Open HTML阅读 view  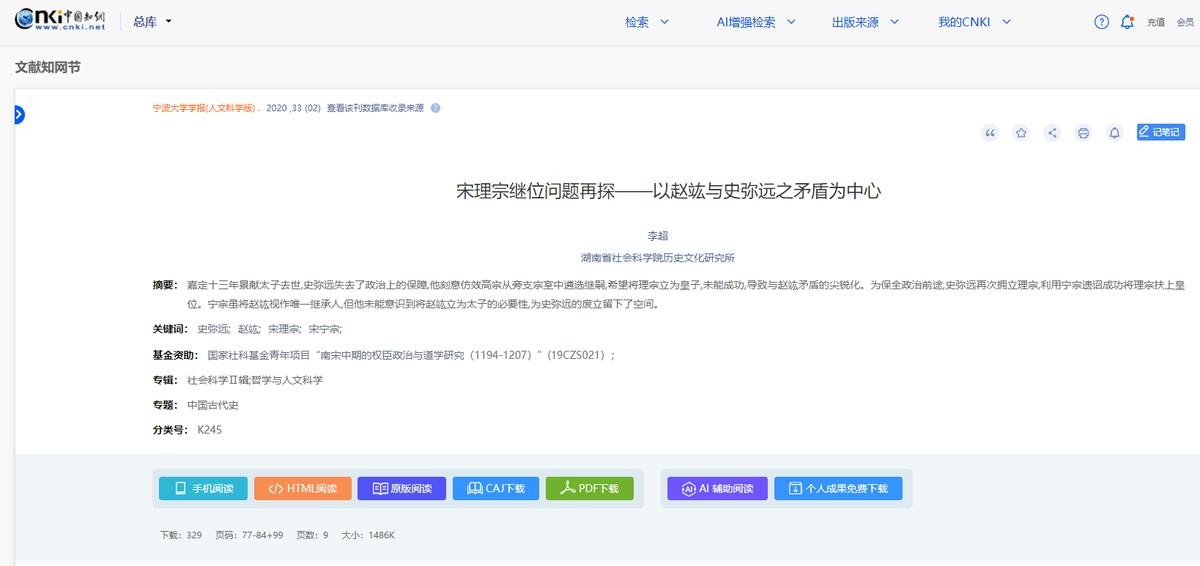pyautogui.click(x=302, y=488)
